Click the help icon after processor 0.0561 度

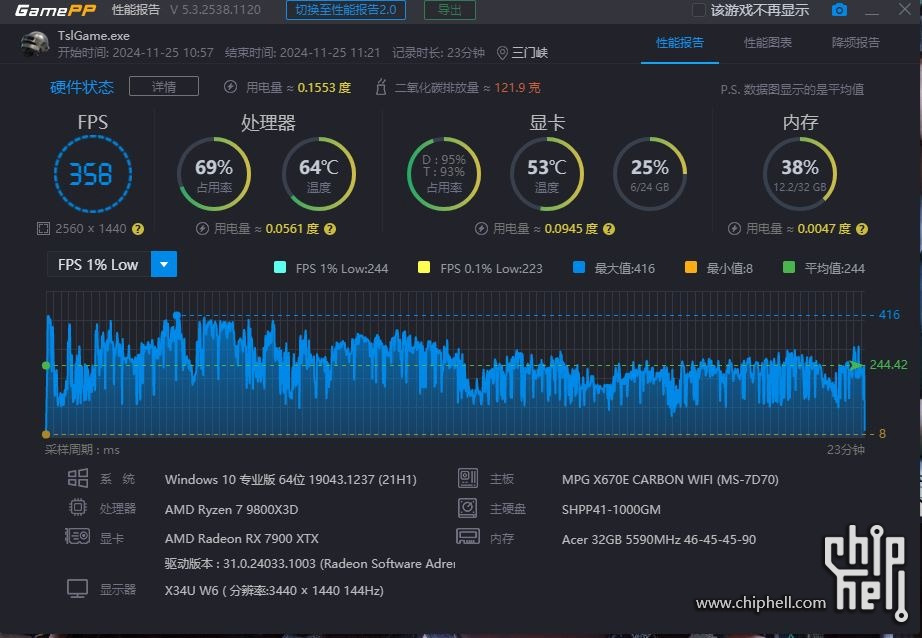pyautogui.click(x=330, y=229)
